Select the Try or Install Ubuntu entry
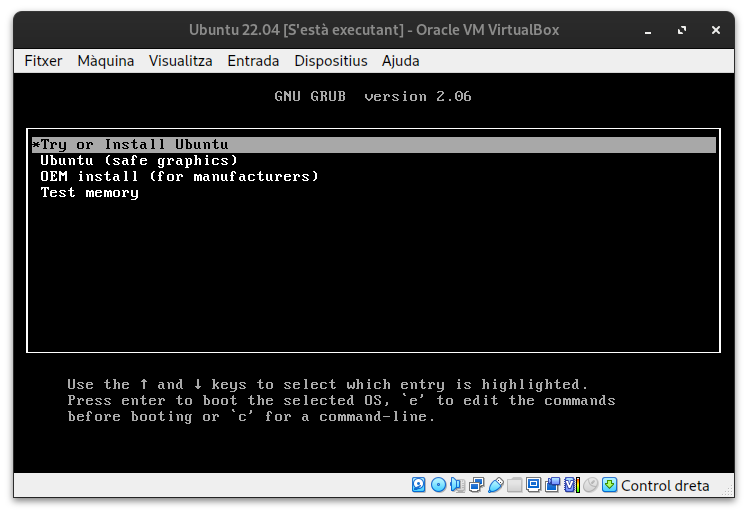The image size is (748, 514). coord(135,145)
